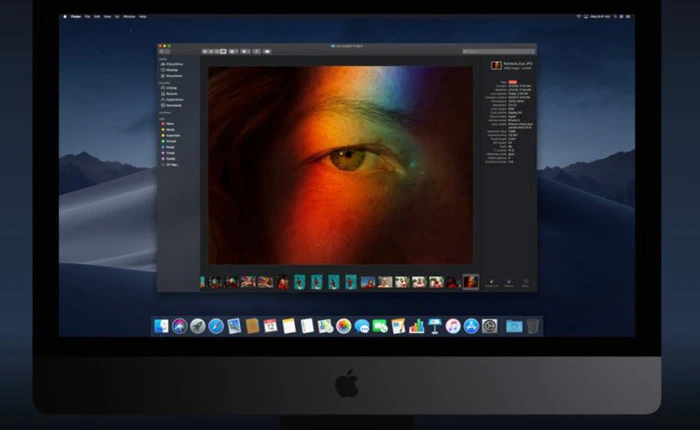Open System Preferences from the Dock
Viewport: 700px width, 430px height.
490,326
